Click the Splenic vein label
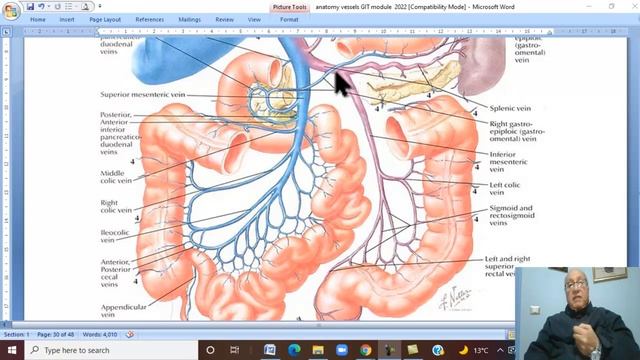640x360 pixels. point(510,108)
